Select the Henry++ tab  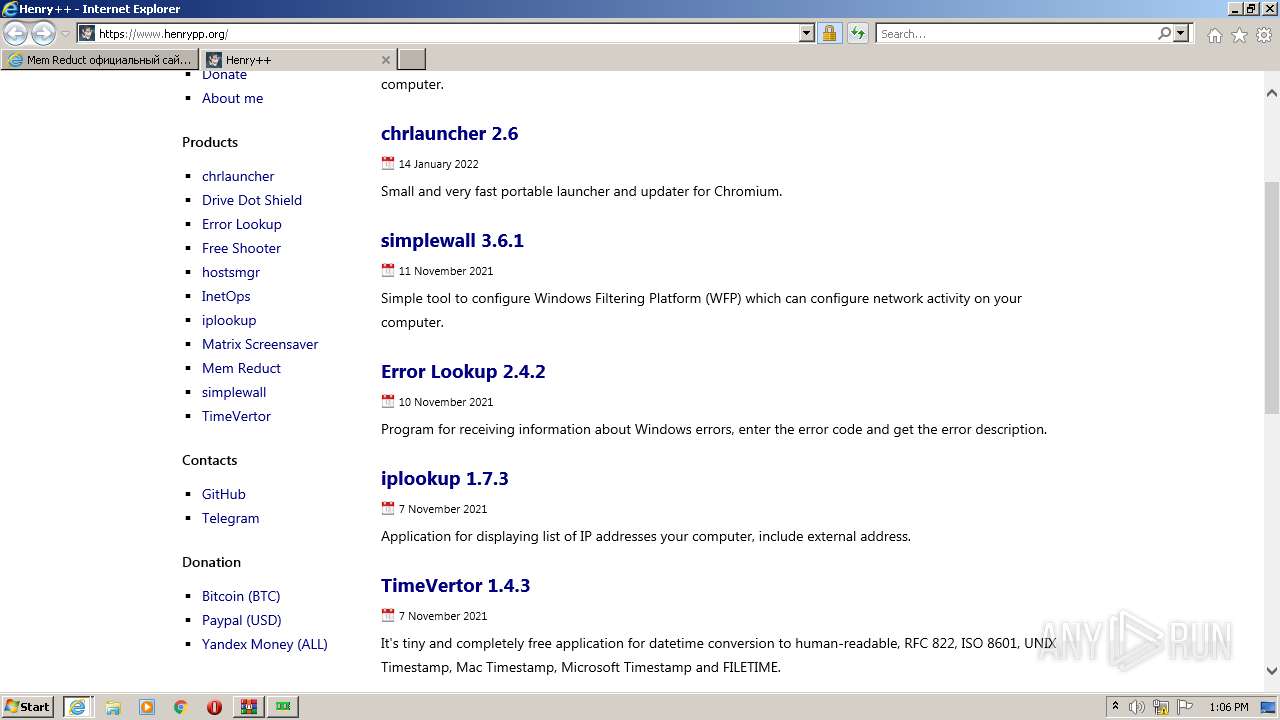[x=290, y=60]
